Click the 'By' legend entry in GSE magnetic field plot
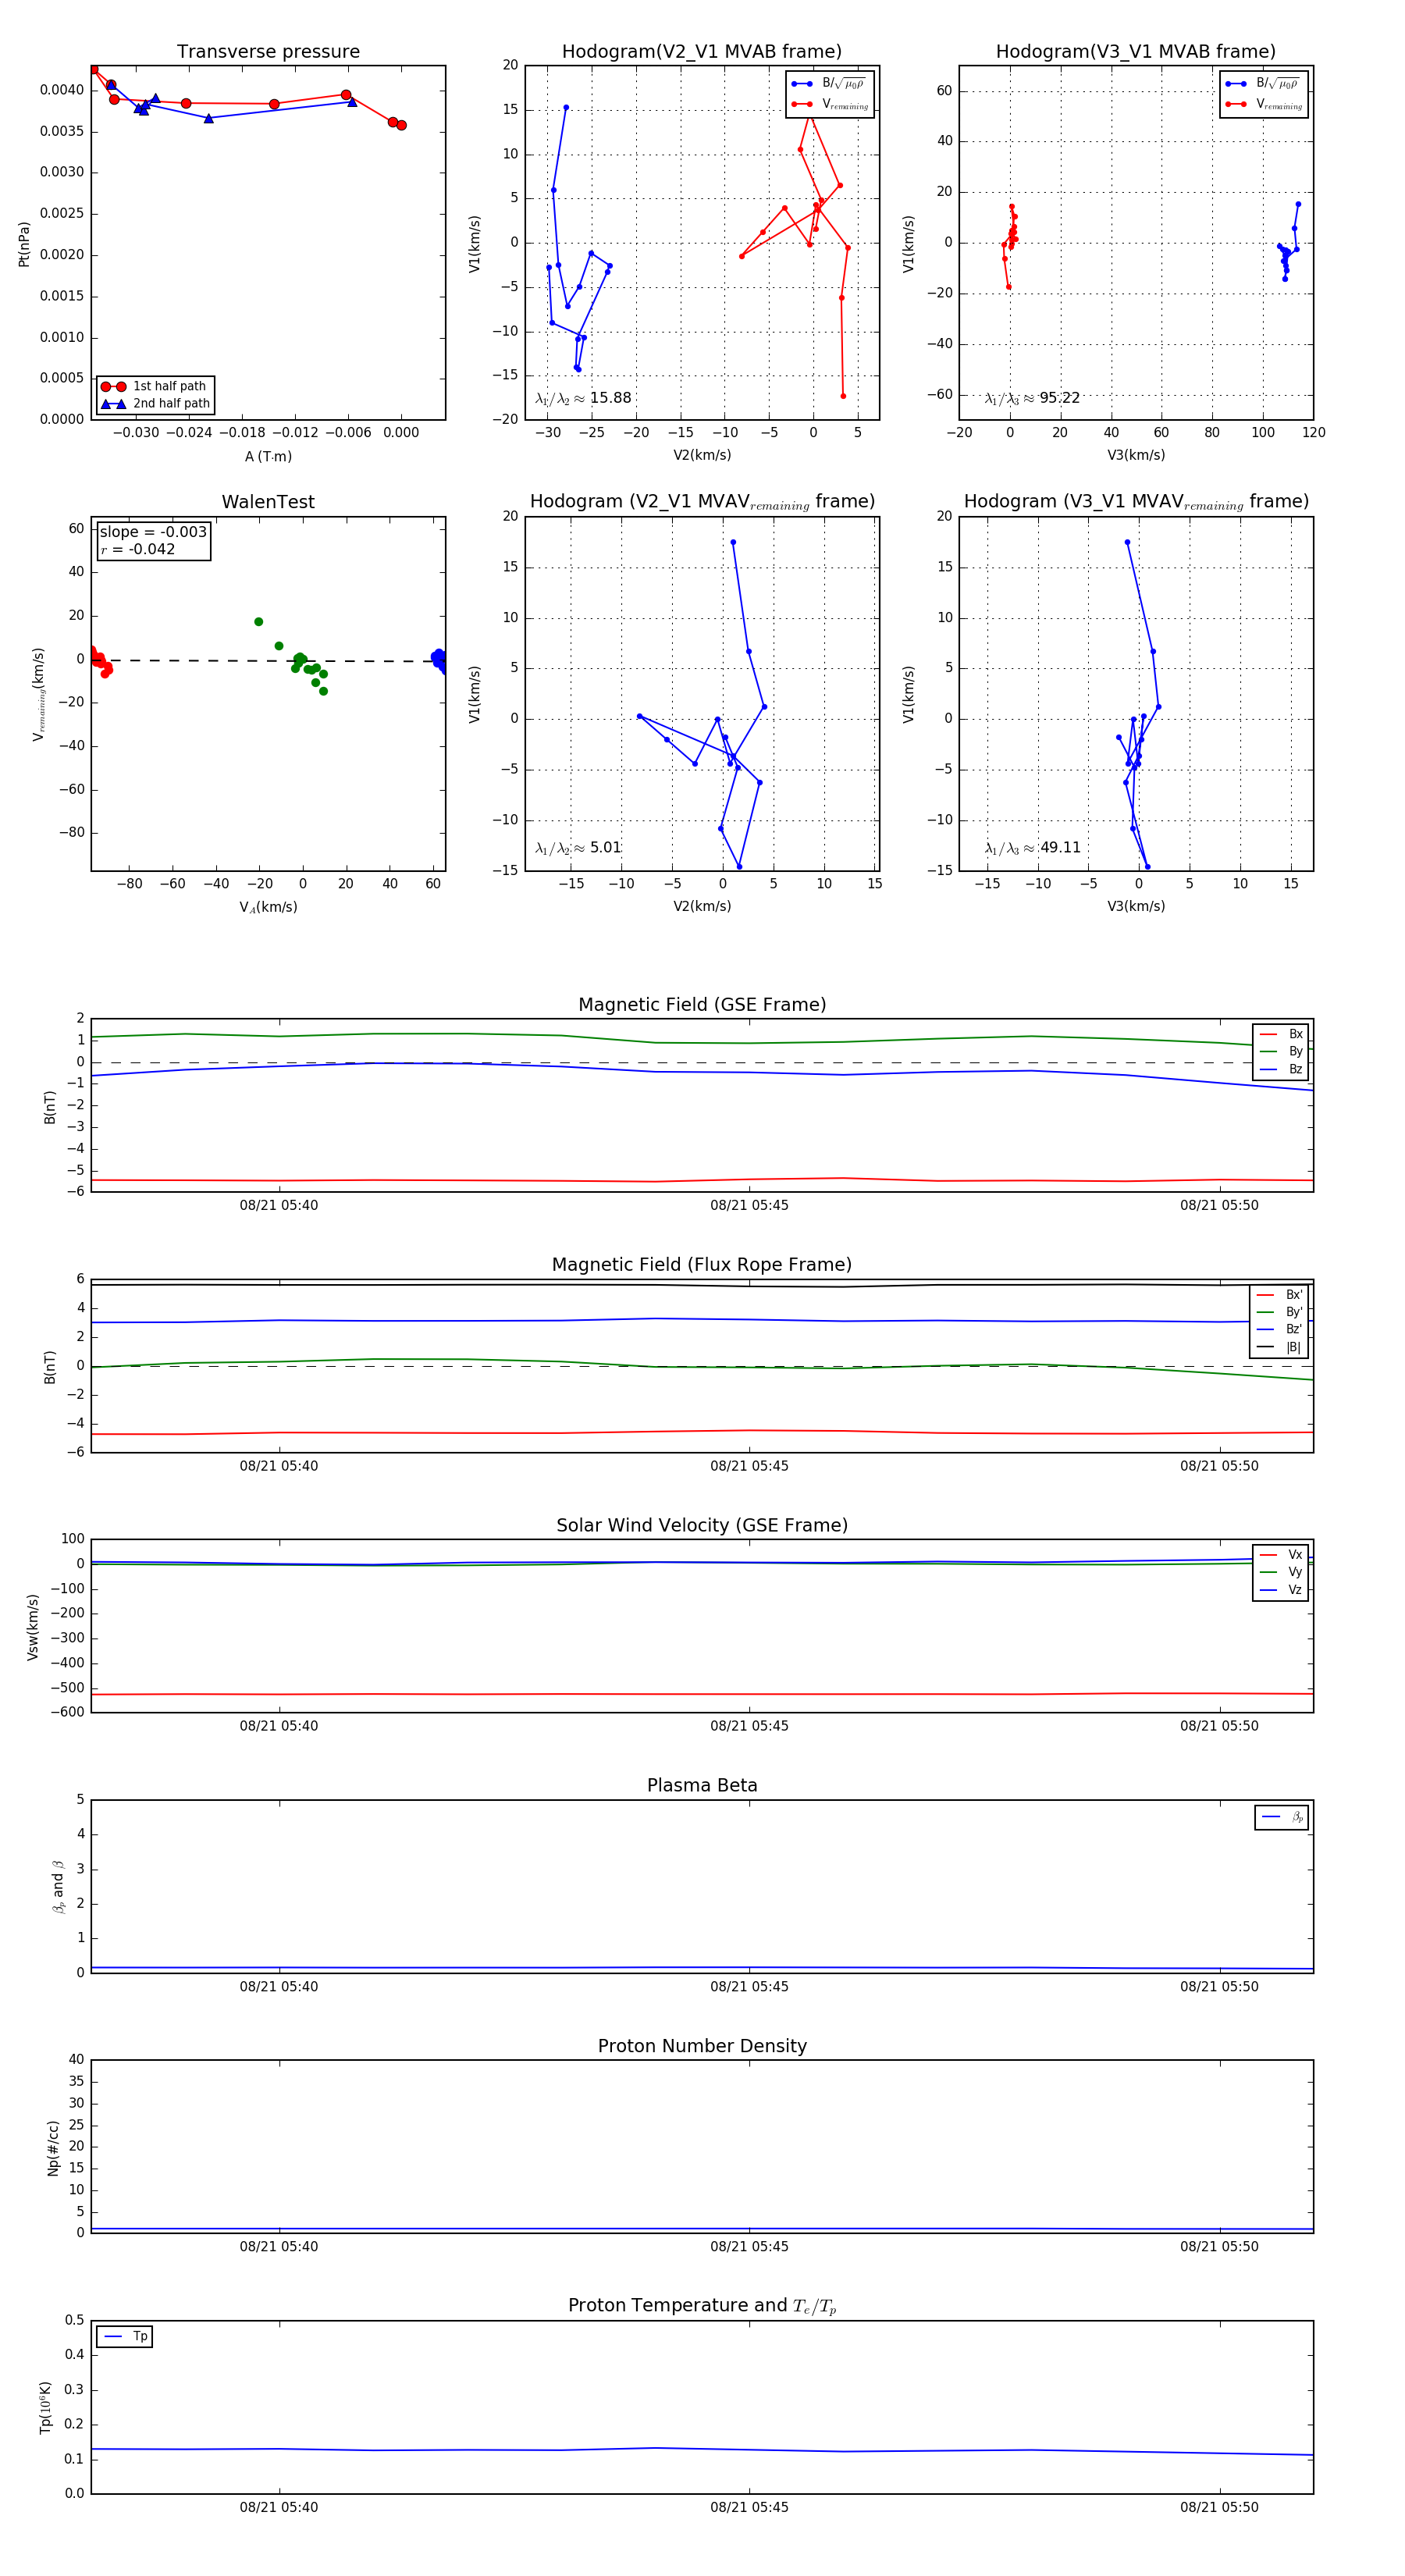 coord(1281,1051)
